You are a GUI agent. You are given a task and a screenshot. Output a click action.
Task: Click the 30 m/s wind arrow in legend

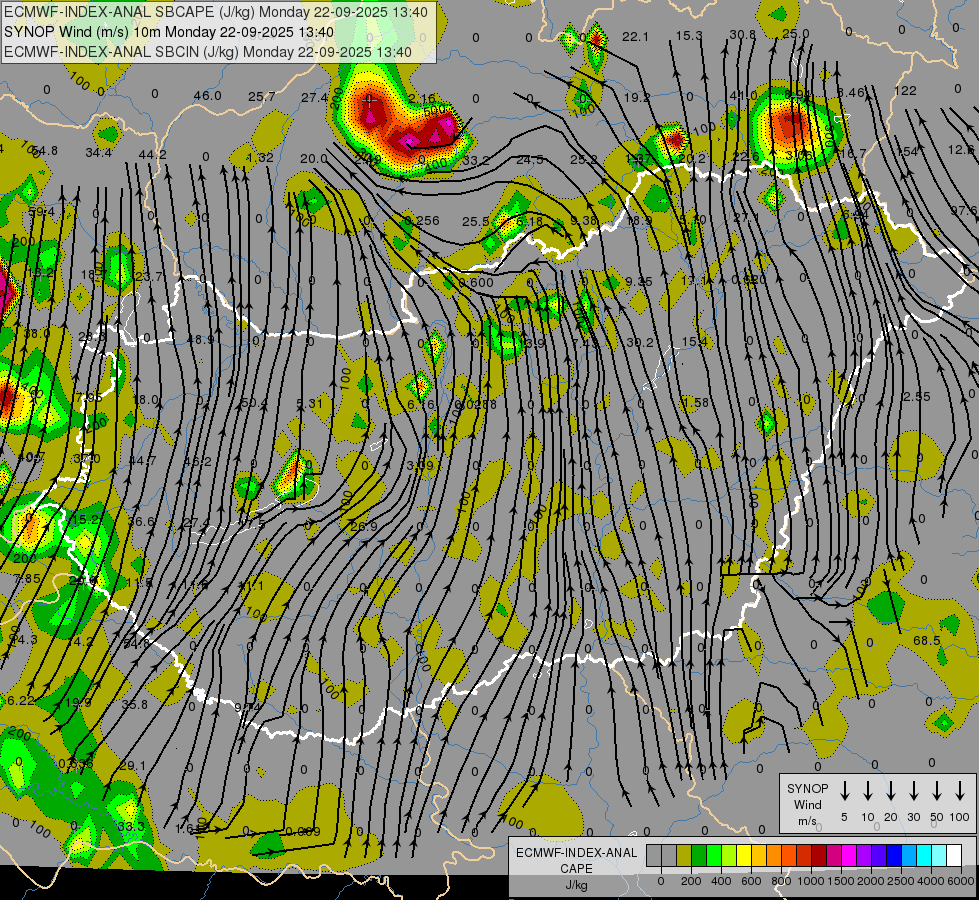[913, 791]
